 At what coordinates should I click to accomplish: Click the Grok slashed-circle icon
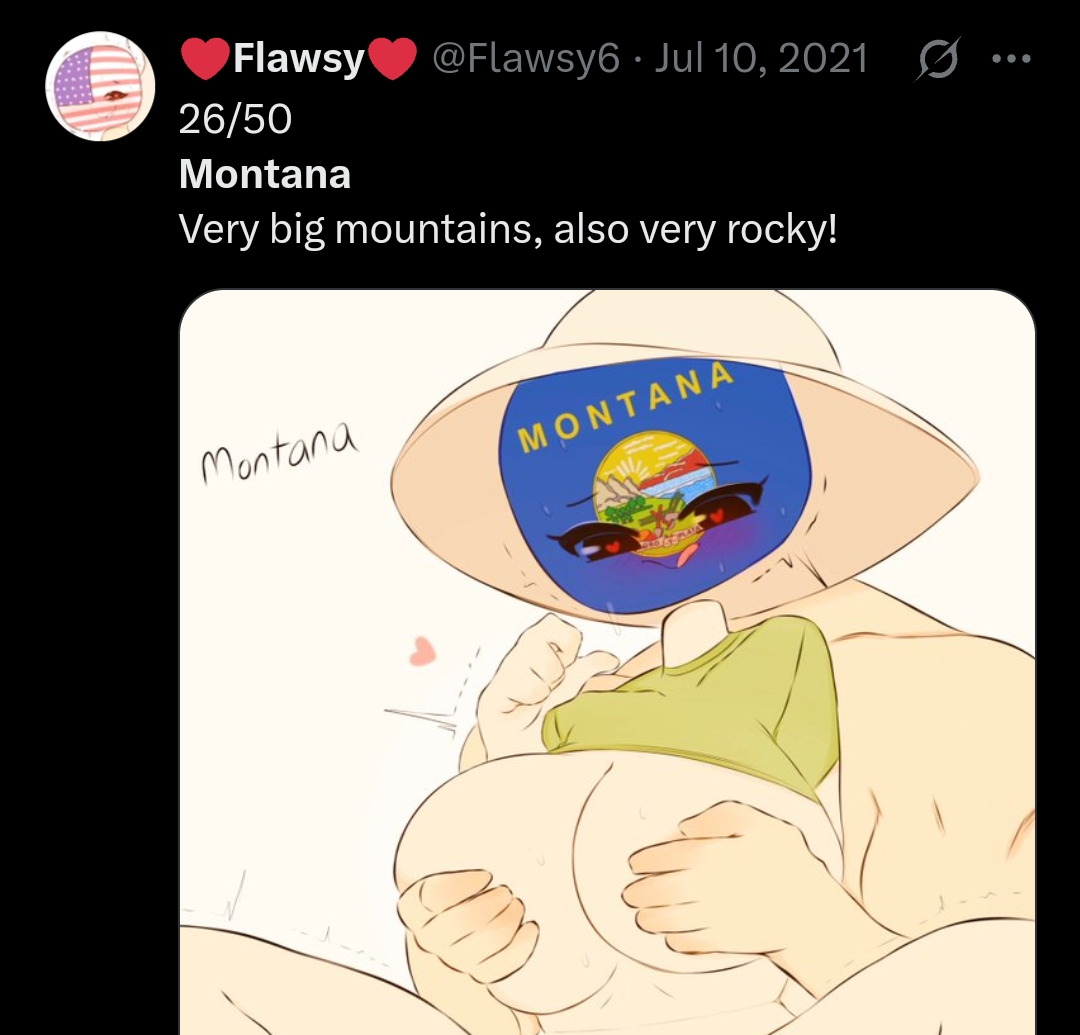[x=937, y=59]
